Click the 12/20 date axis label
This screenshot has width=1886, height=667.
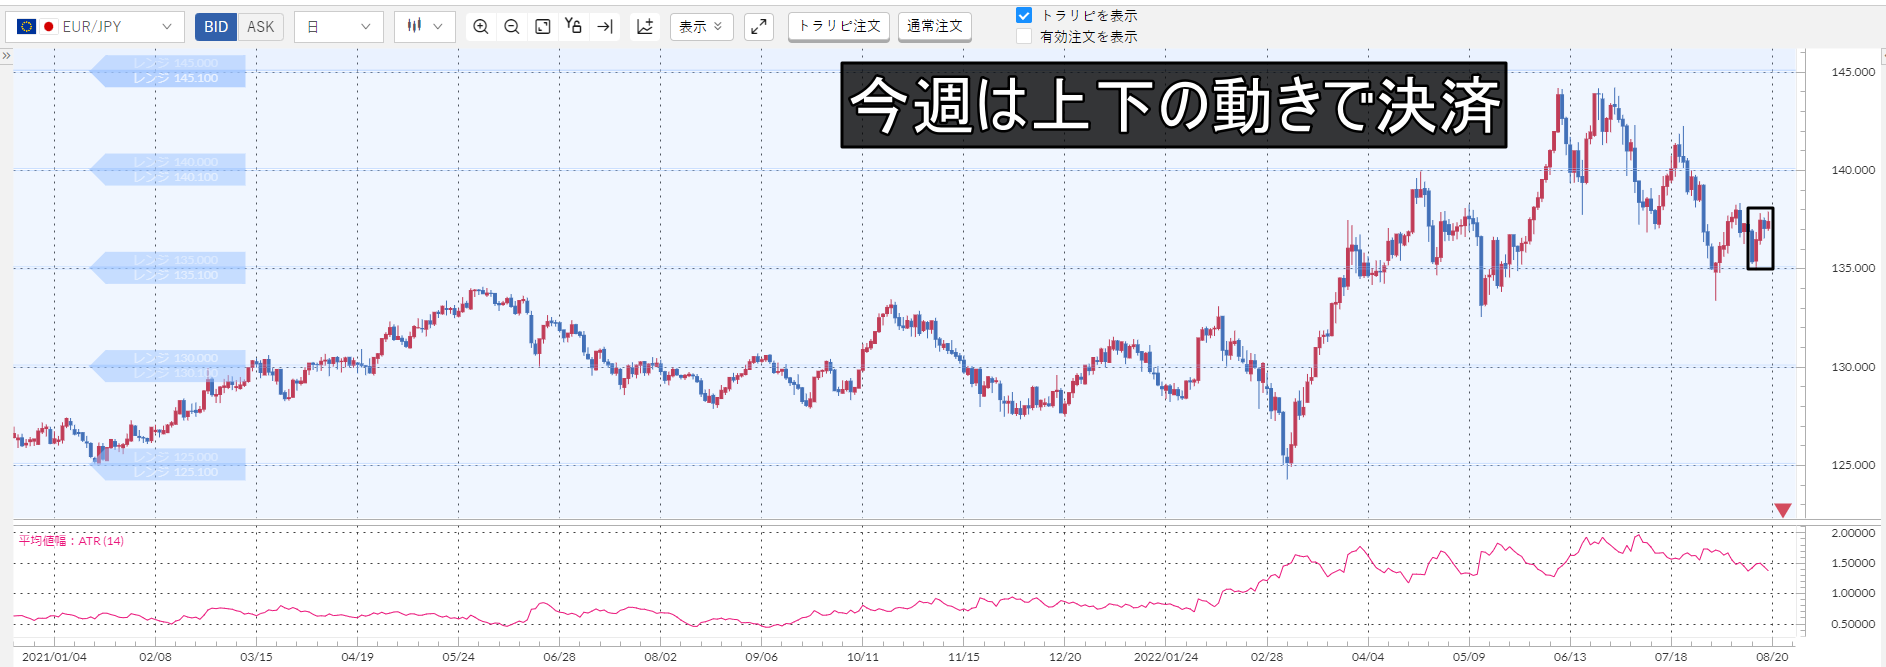(1065, 657)
